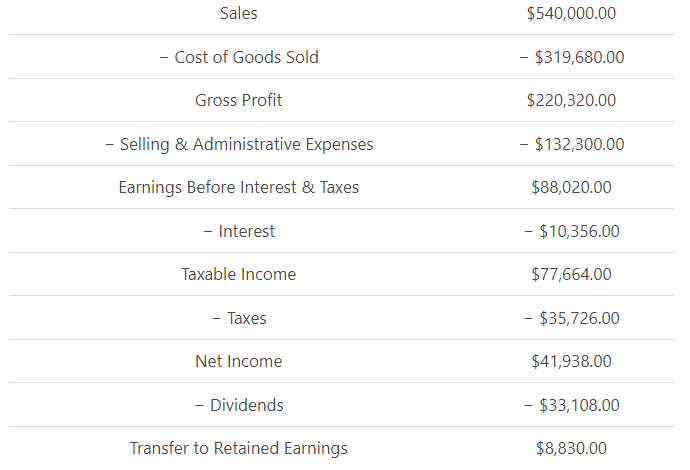The width and height of the screenshot is (690, 470).
Task: Select the $8,830.00 retained earnings value
Action: coord(571,448)
